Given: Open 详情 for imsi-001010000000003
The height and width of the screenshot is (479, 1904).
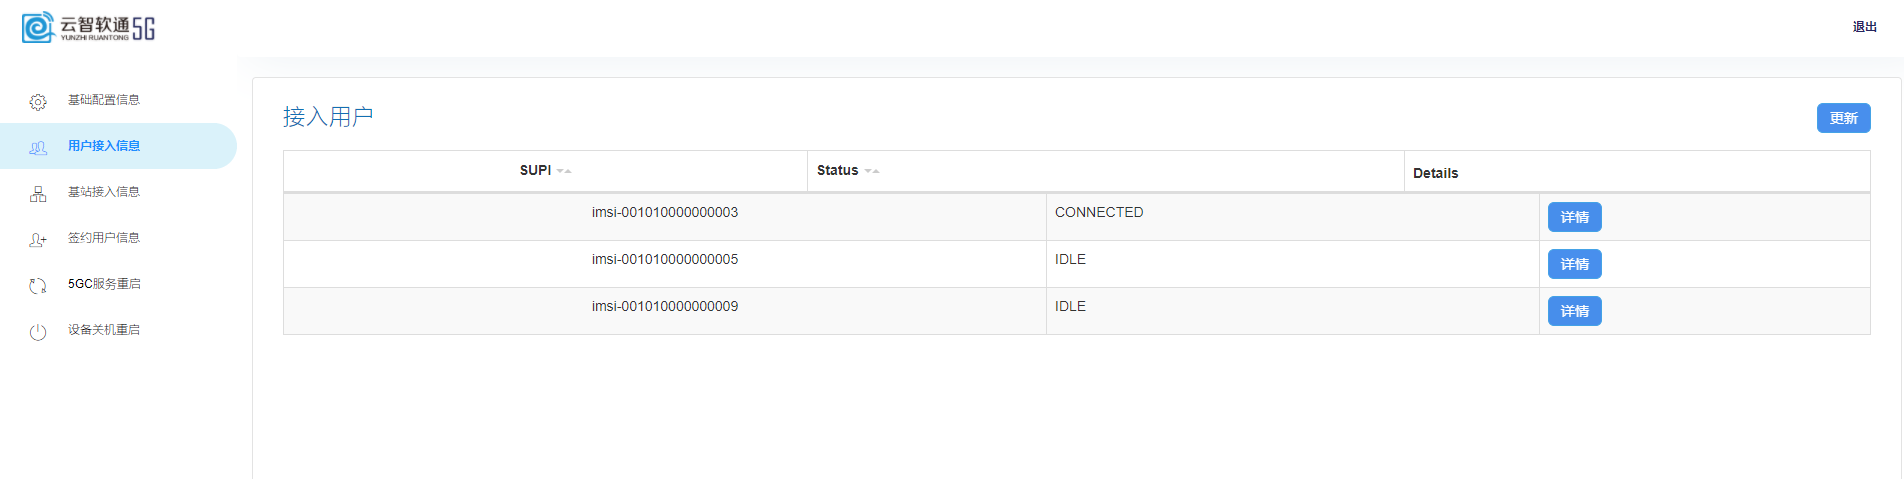Looking at the screenshot, I should tap(1574, 217).
